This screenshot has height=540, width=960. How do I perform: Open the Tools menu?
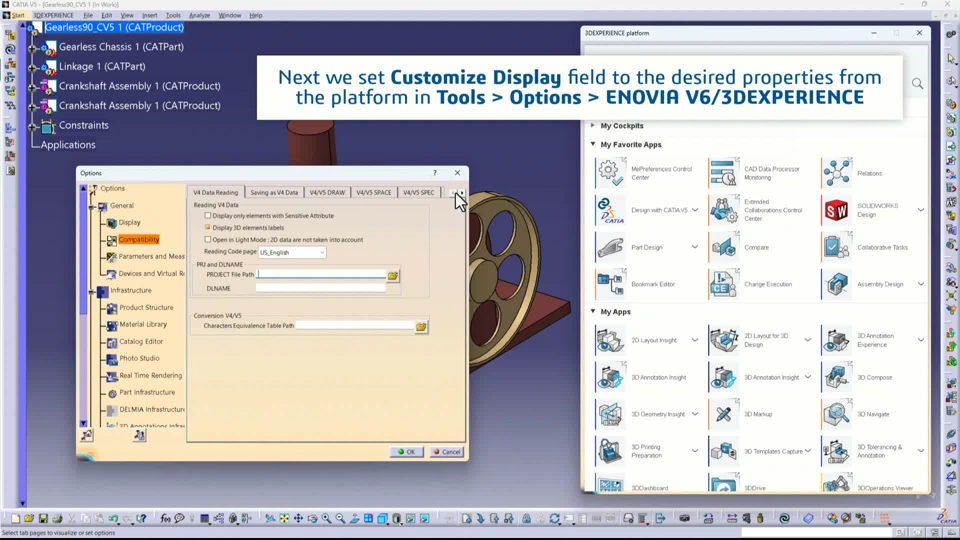point(173,15)
